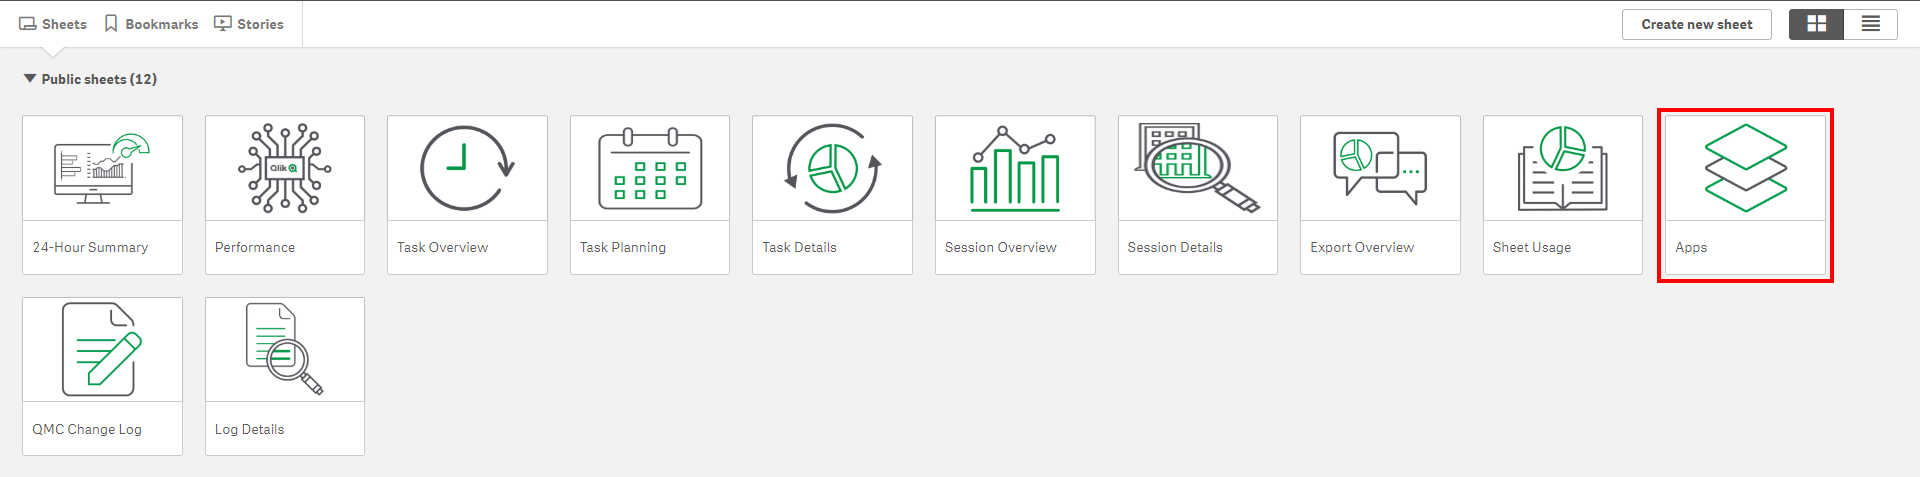Open the Sheet Usage book icon
Image resolution: width=1920 pixels, height=477 pixels.
pyautogui.click(x=1562, y=169)
